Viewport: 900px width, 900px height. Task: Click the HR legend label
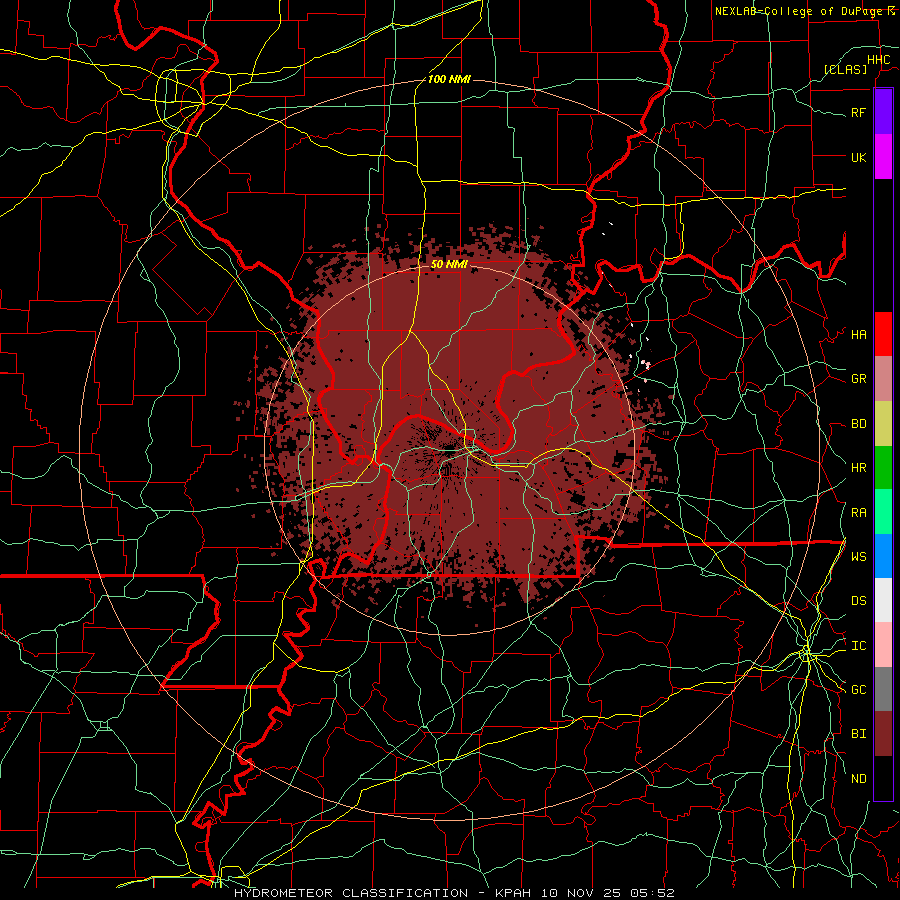tap(858, 468)
